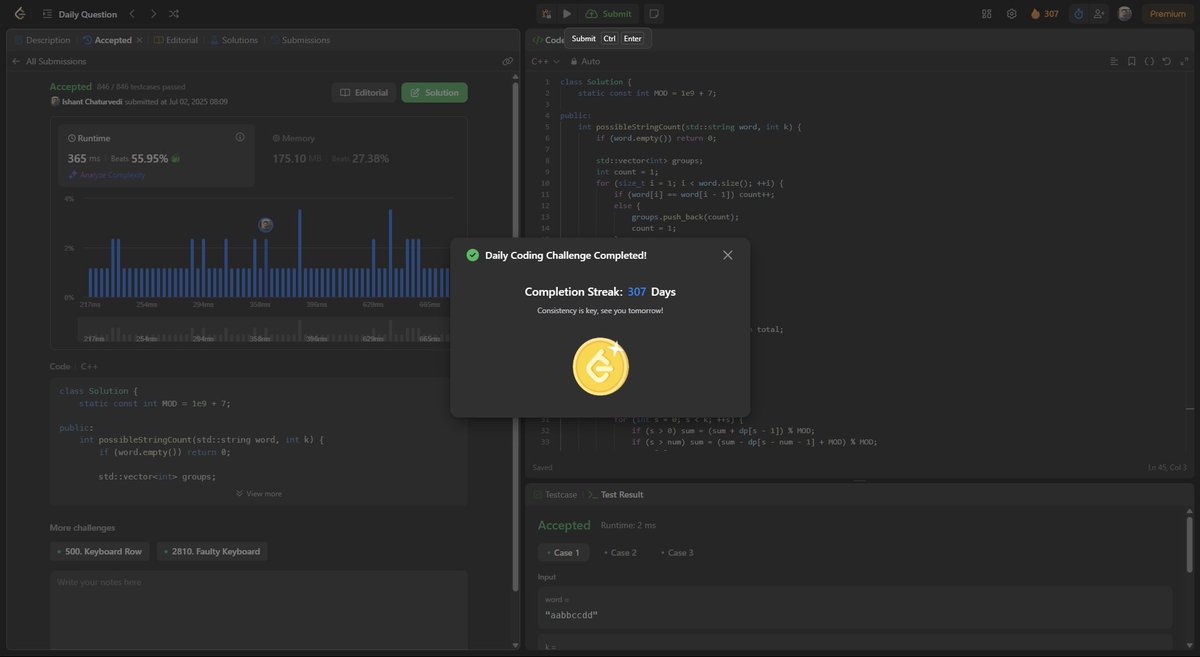Open the profile avatar menu
The image size is (1200, 657).
[1125, 14]
